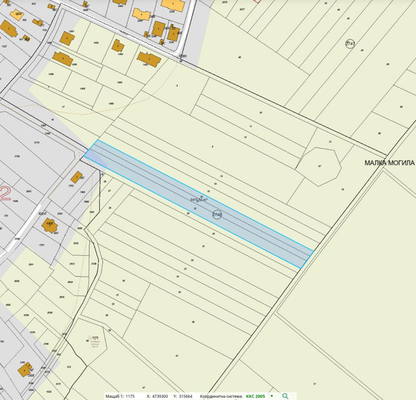
Task: Select the small orange building near highlighted parcel's west end
Action: pos(77,177)
